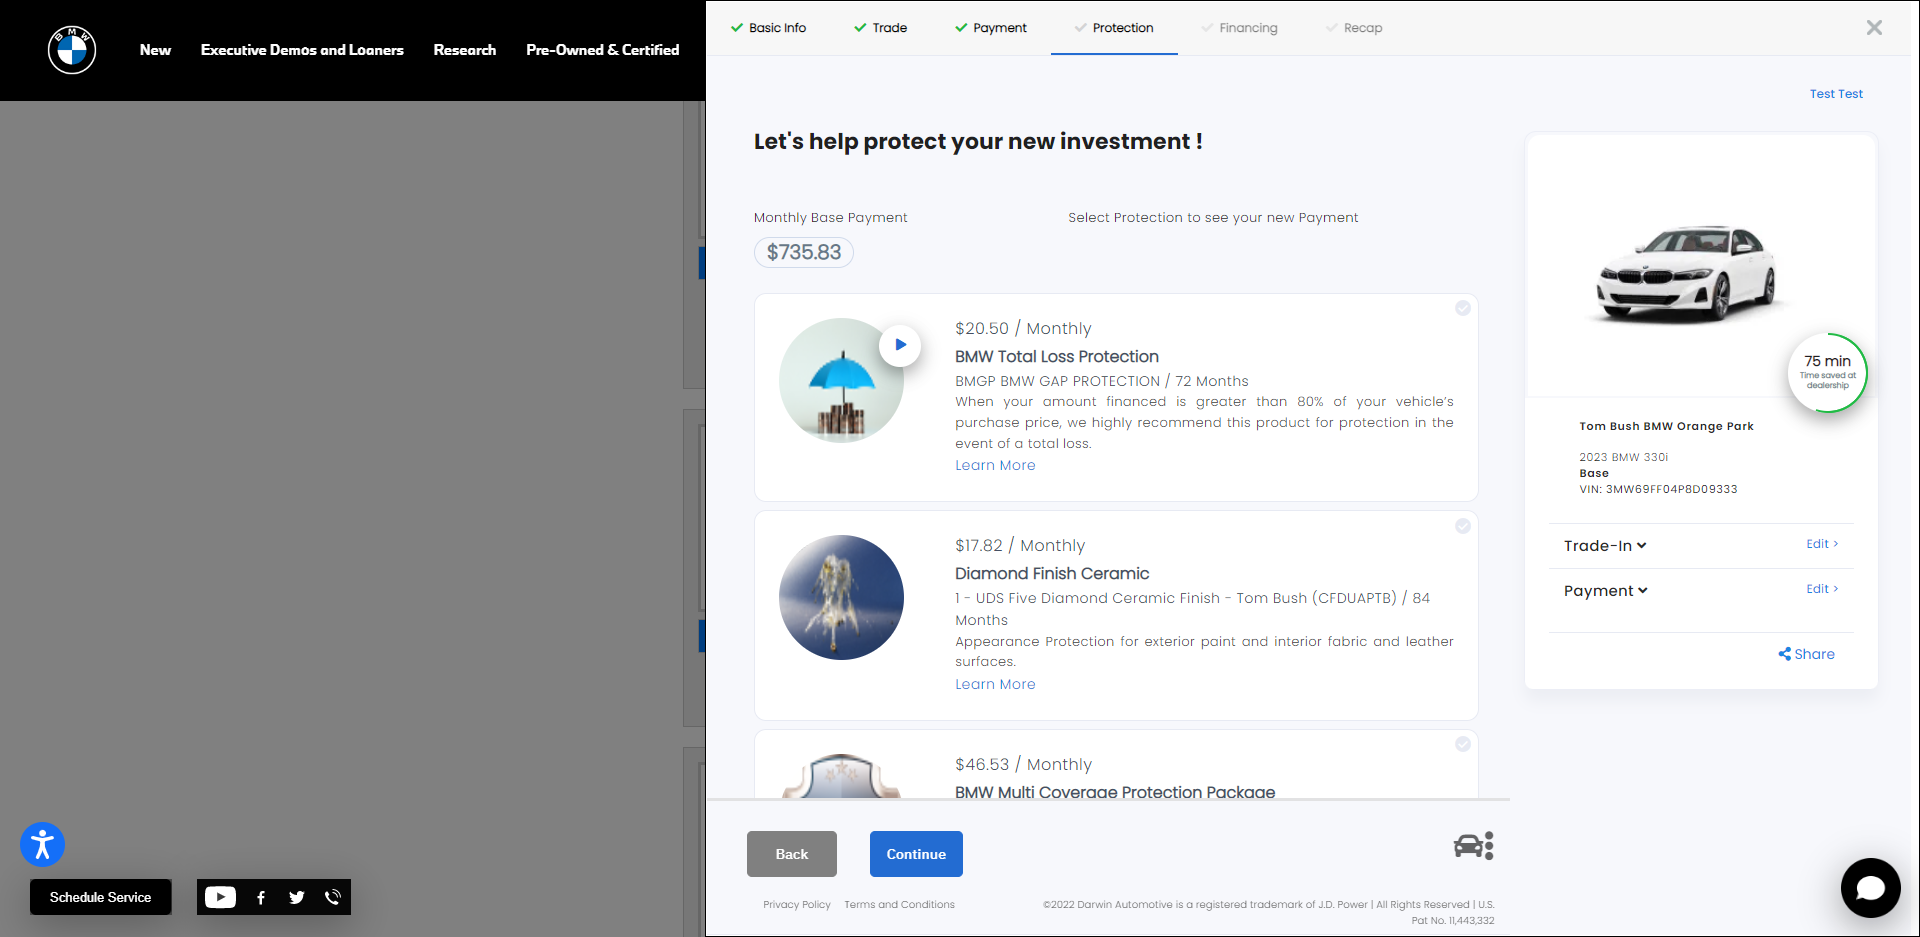Edit the Payment details

pyautogui.click(x=1821, y=589)
